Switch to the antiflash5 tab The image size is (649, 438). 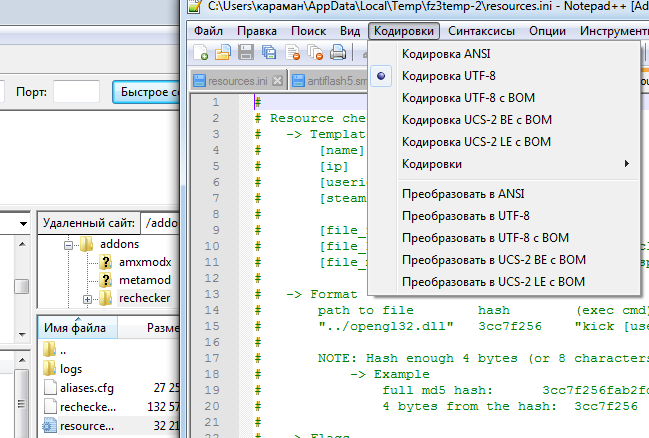coord(329,81)
